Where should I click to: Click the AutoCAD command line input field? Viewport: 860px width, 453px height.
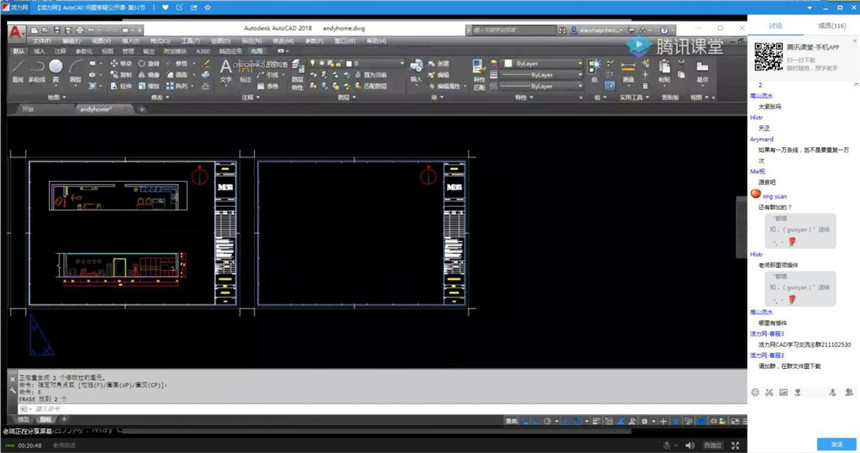pyautogui.click(x=200, y=408)
